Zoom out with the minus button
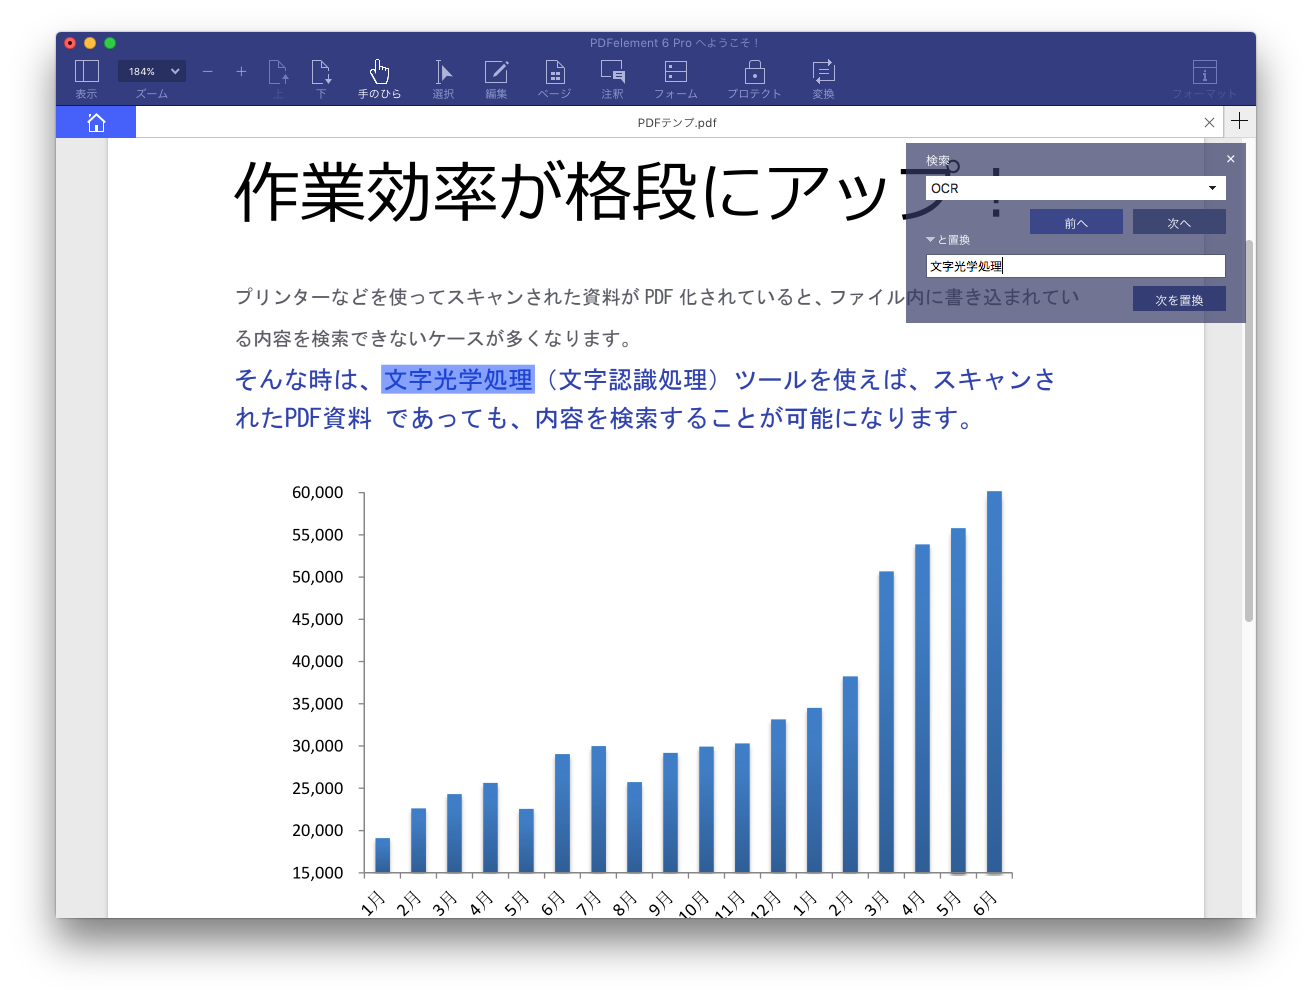Image resolution: width=1312 pixels, height=998 pixels. (x=208, y=72)
